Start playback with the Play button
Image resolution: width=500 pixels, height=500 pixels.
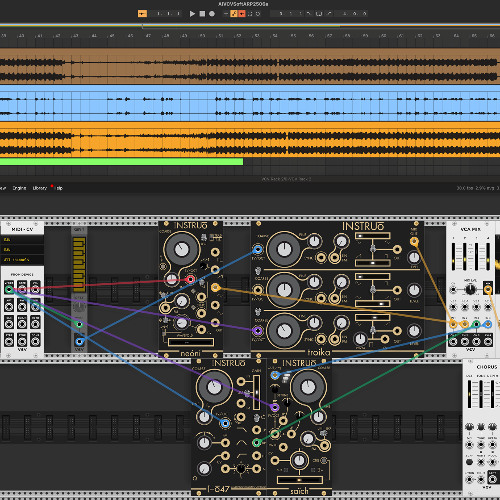[192, 14]
